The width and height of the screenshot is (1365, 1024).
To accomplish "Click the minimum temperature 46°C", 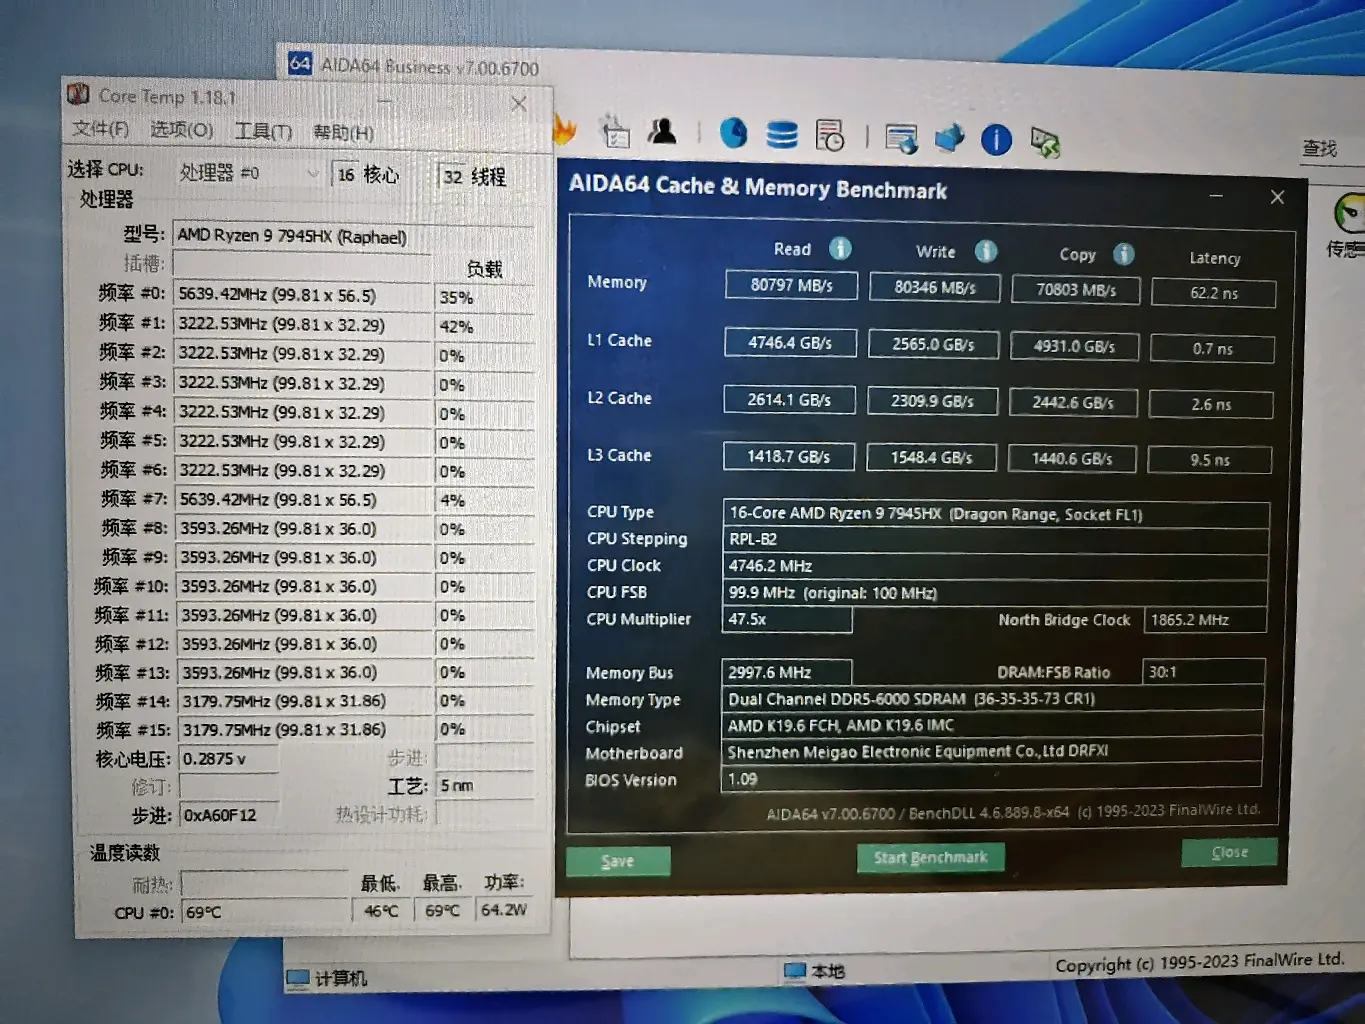I will coord(381,911).
